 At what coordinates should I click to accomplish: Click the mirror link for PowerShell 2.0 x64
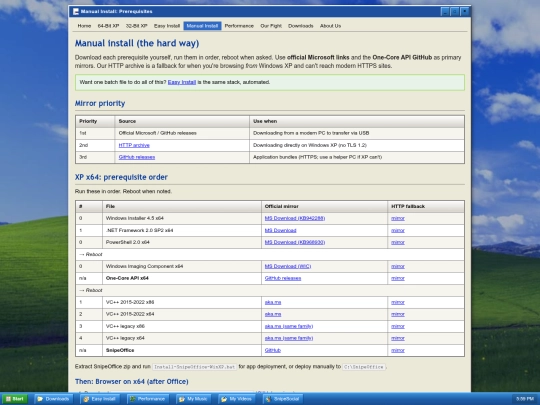pyautogui.click(x=398, y=242)
